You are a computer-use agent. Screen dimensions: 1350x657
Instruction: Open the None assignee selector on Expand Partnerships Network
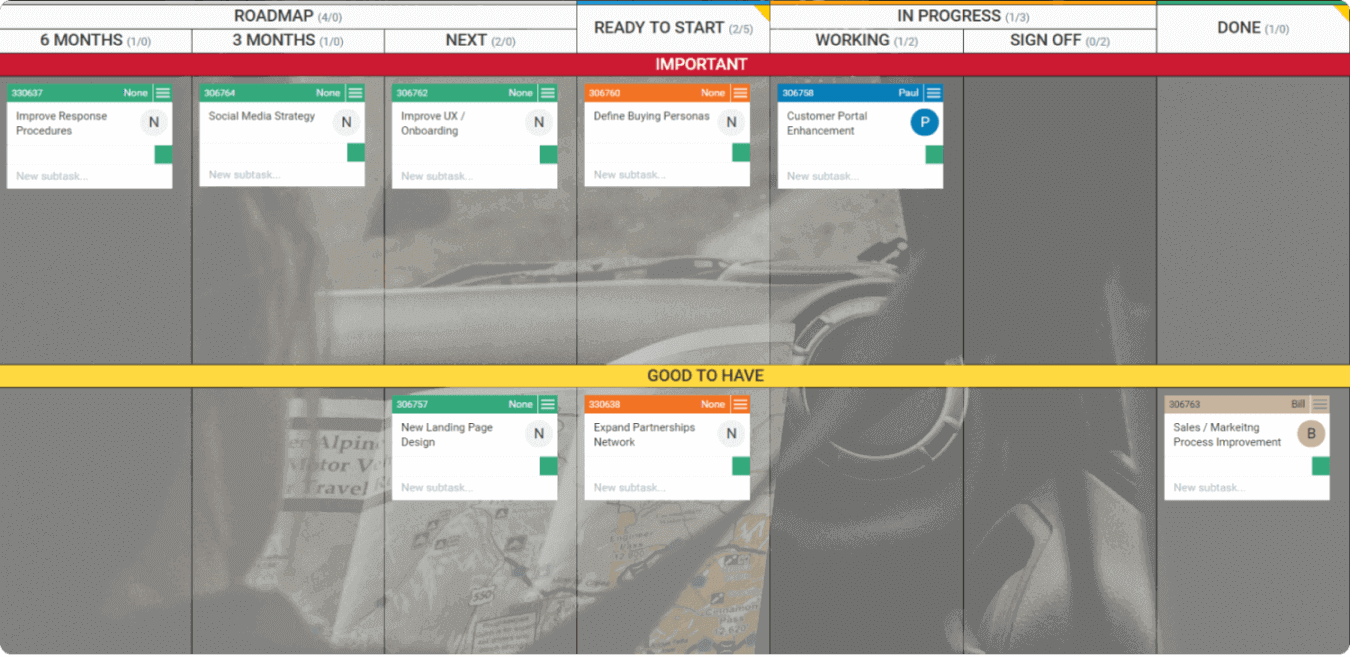click(714, 404)
